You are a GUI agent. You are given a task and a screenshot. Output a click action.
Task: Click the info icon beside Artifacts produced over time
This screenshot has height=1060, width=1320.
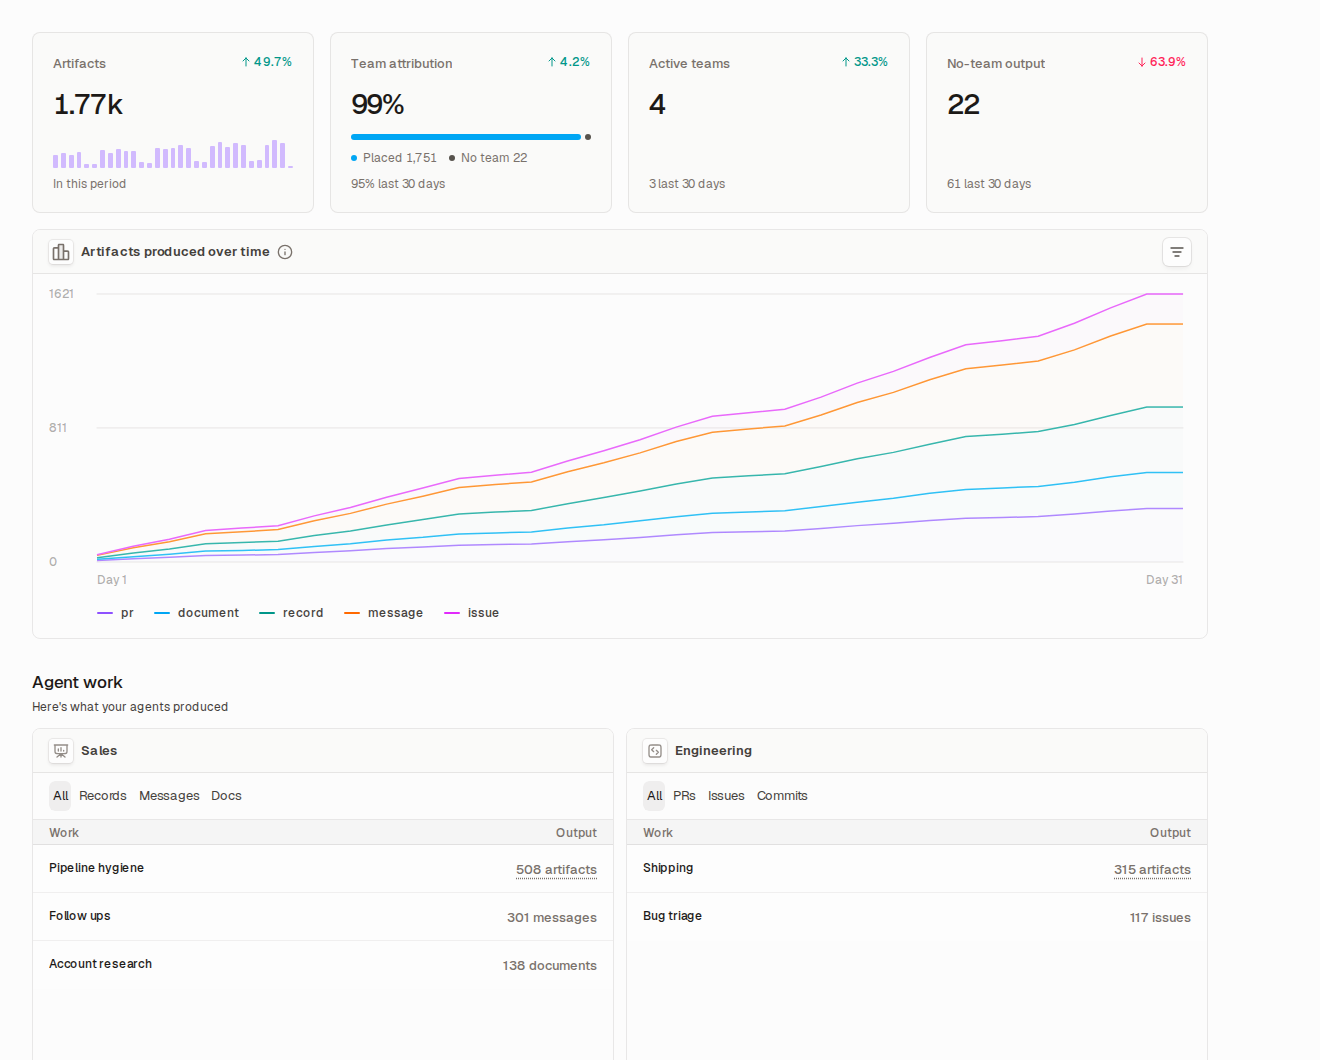[x=285, y=252]
